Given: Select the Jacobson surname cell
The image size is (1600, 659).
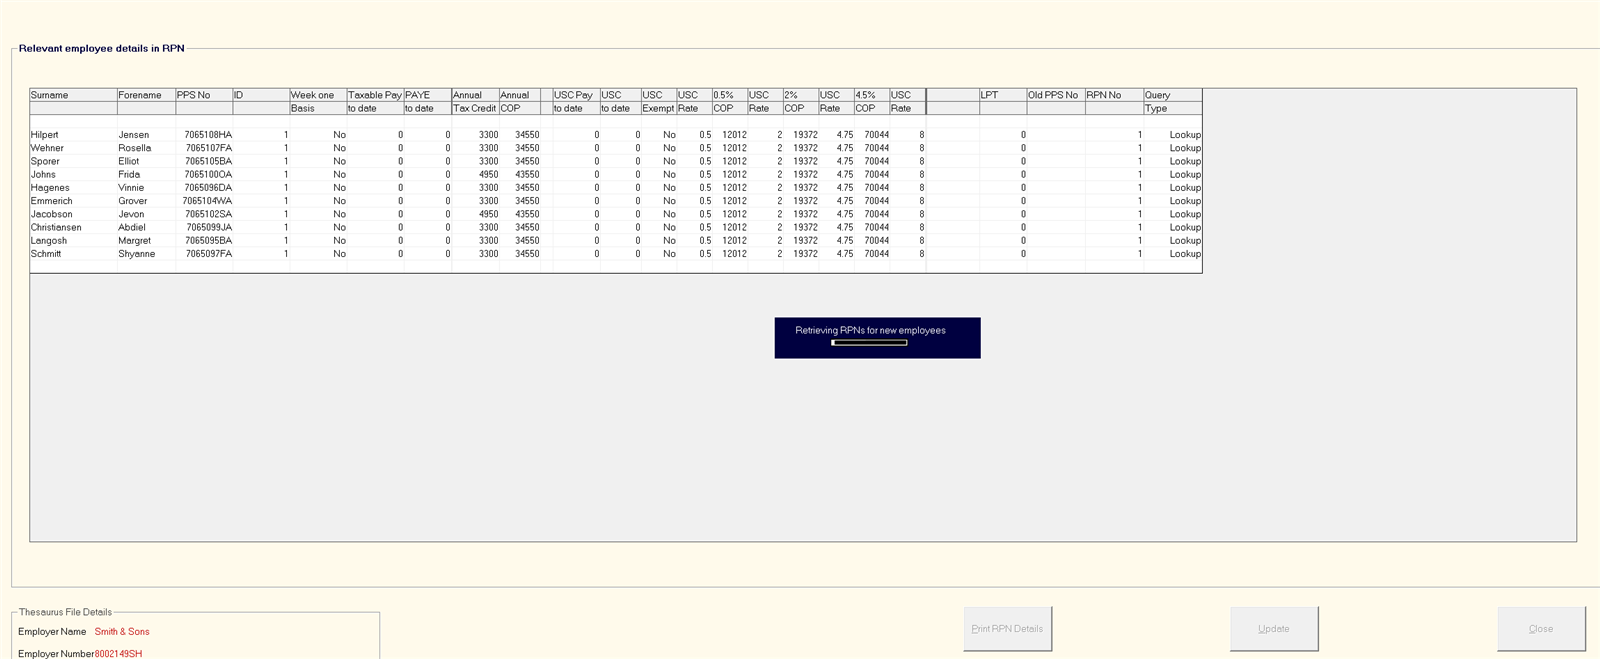Looking at the screenshot, I should 73,214.
